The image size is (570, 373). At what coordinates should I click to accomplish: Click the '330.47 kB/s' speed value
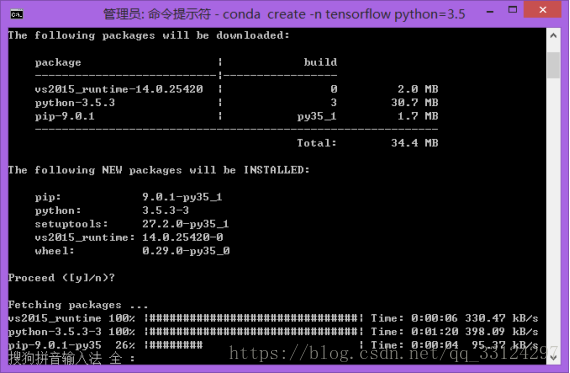[x=502, y=318]
